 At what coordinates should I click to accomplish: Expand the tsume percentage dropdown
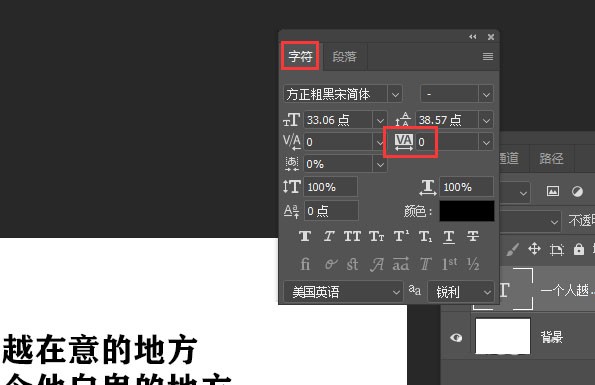tap(380, 165)
